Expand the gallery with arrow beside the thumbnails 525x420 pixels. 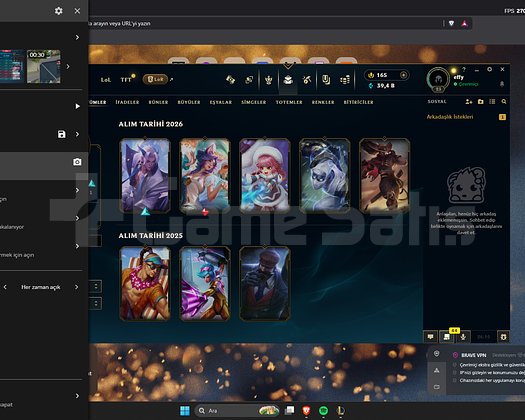(x=68, y=66)
